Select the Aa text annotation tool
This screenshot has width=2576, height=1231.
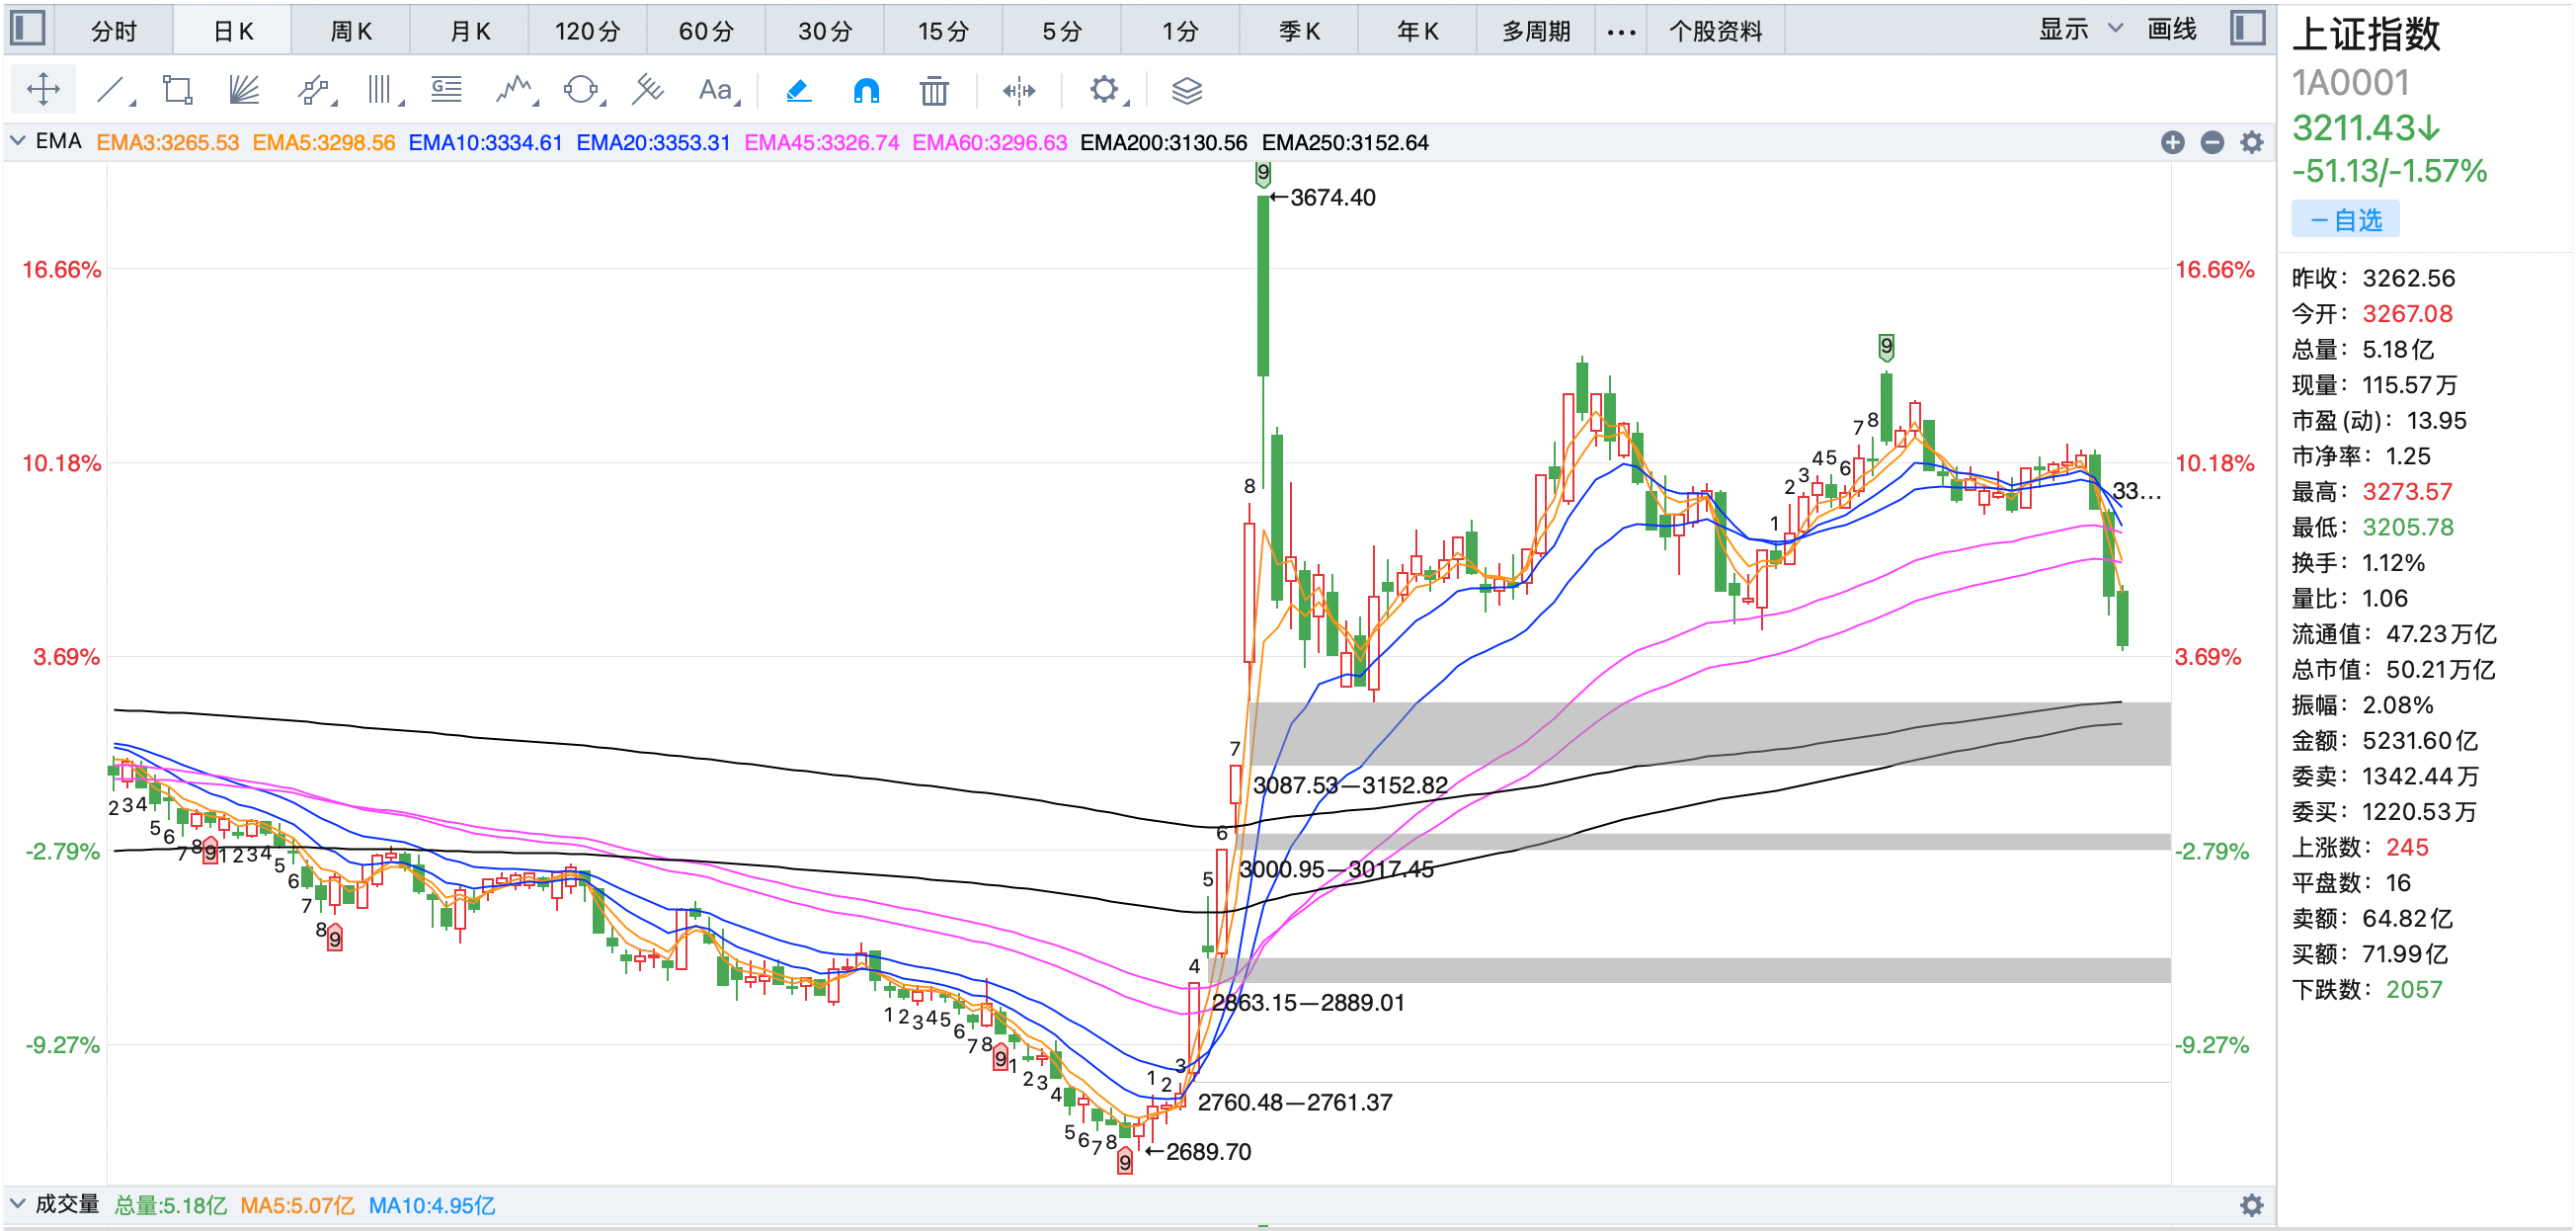tap(715, 91)
